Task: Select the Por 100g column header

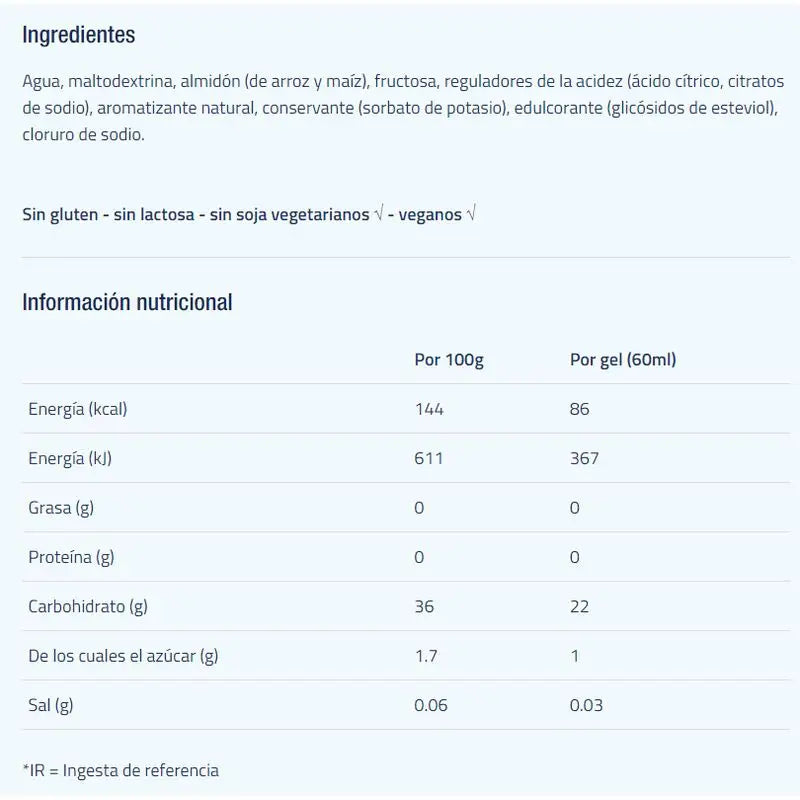Action: point(449,359)
